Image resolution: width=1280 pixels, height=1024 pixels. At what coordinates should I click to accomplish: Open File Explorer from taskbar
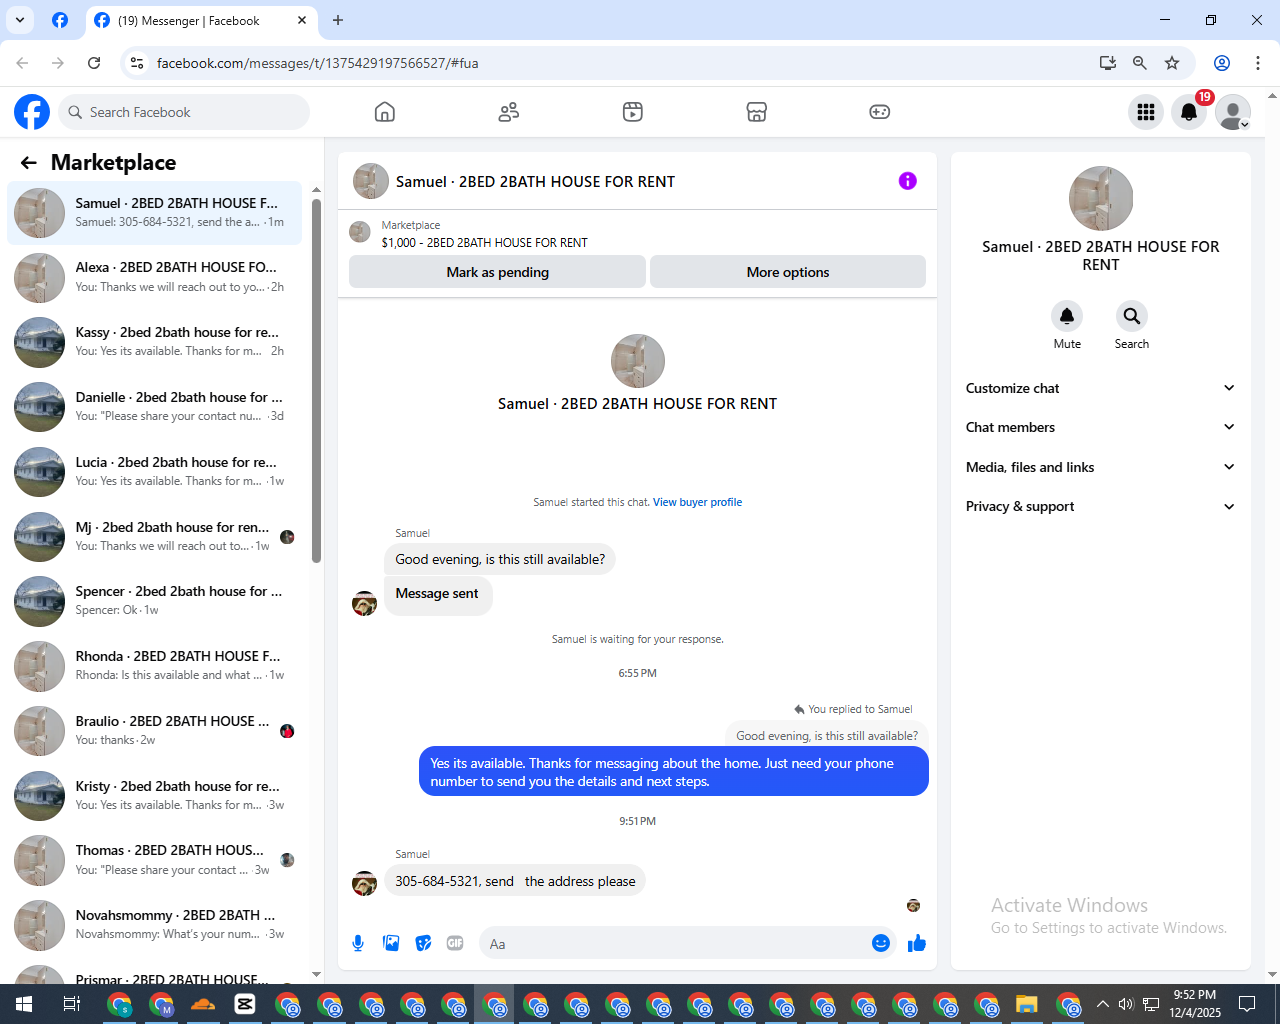point(1027,1004)
